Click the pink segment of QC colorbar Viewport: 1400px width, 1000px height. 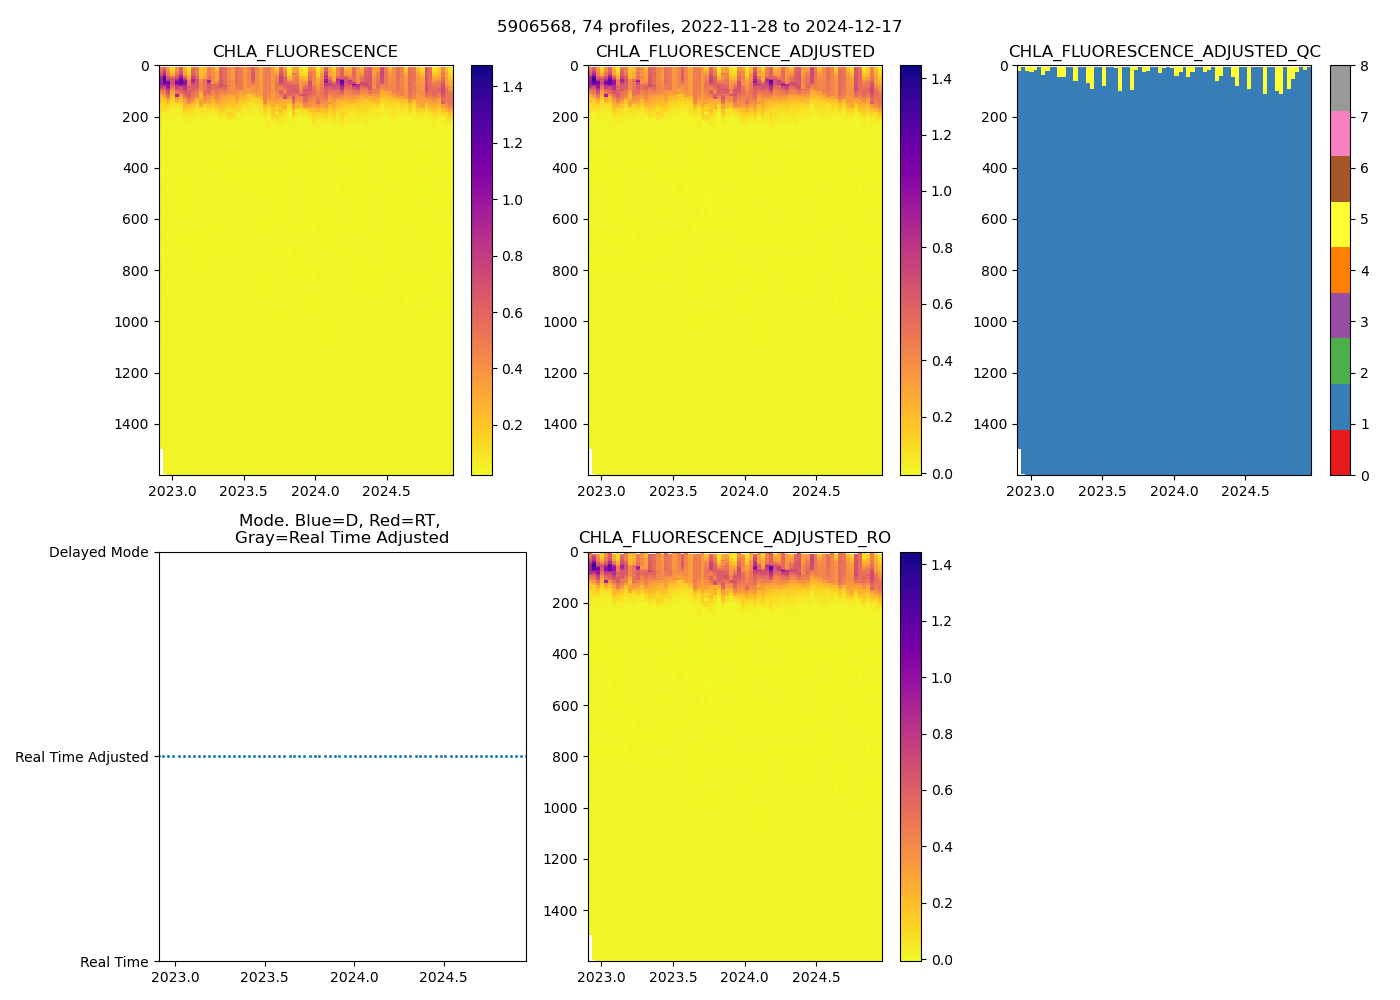click(1340, 133)
